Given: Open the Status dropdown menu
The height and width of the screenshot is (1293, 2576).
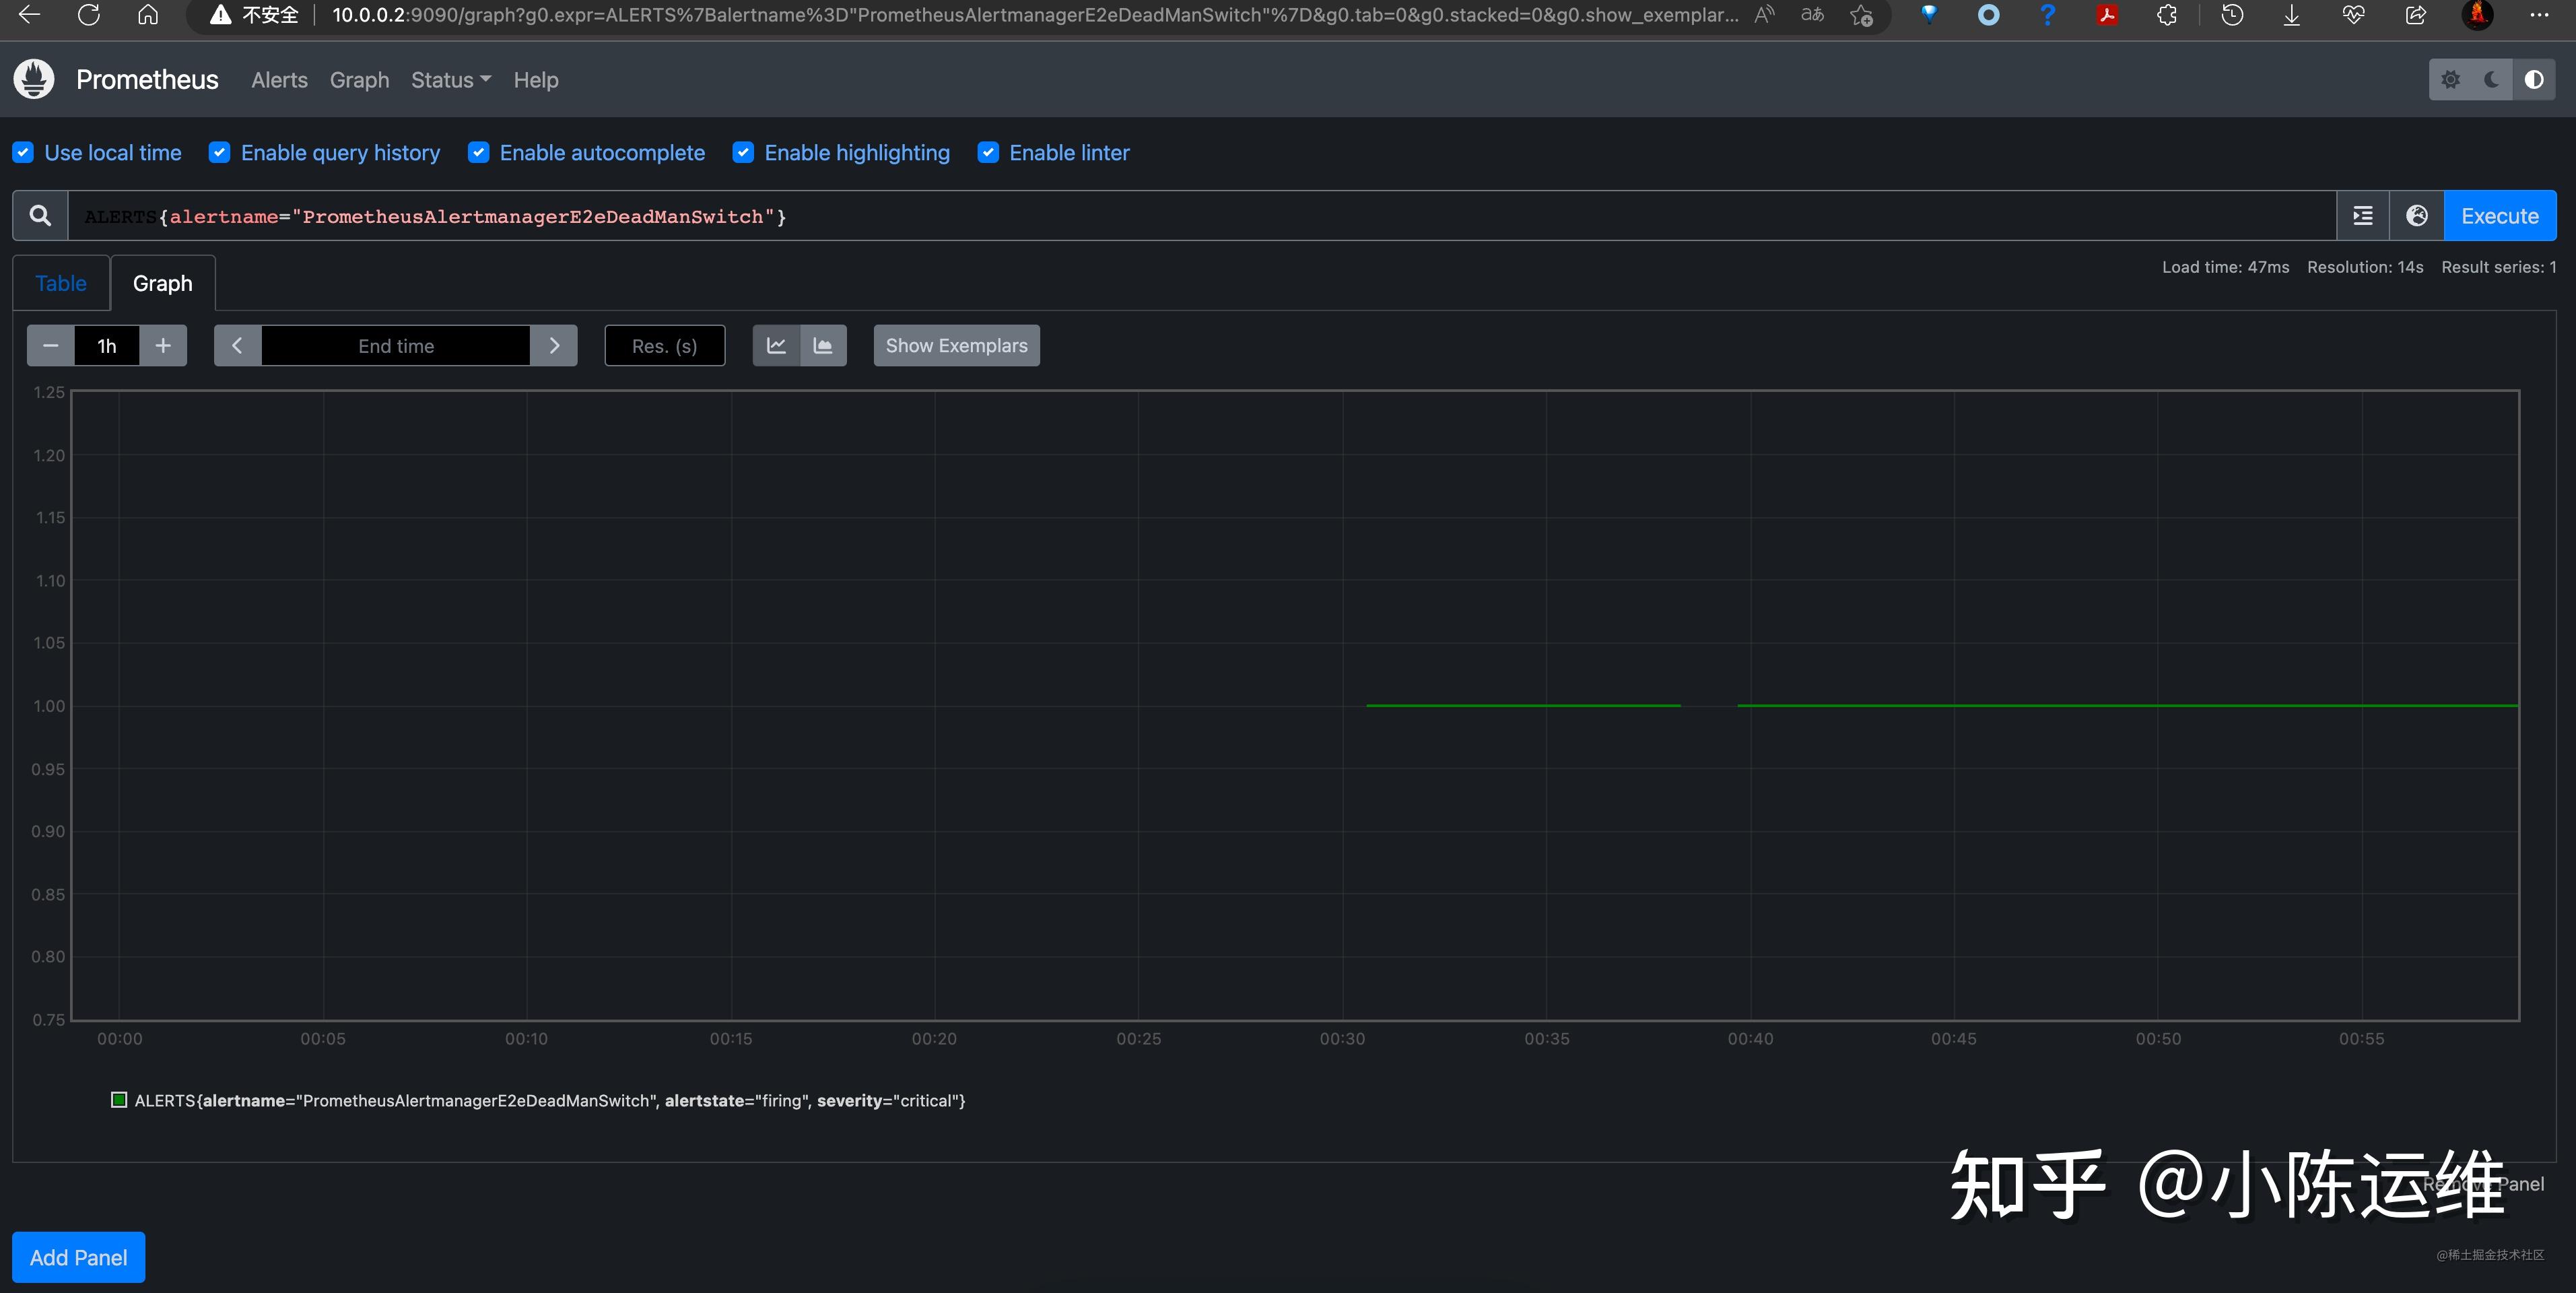Looking at the screenshot, I should pyautogui.click(x=450, y=80).
